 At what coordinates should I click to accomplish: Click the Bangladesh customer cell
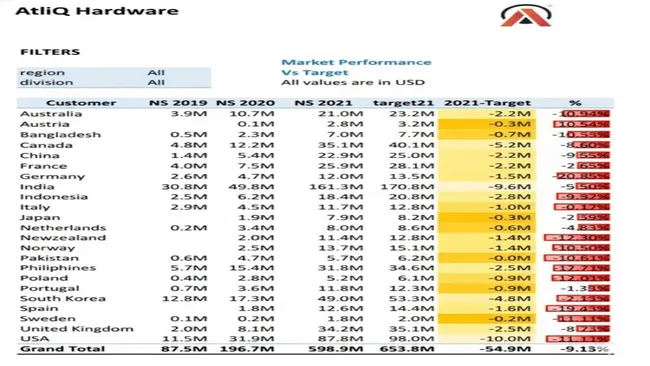click(x=61, y=135)
